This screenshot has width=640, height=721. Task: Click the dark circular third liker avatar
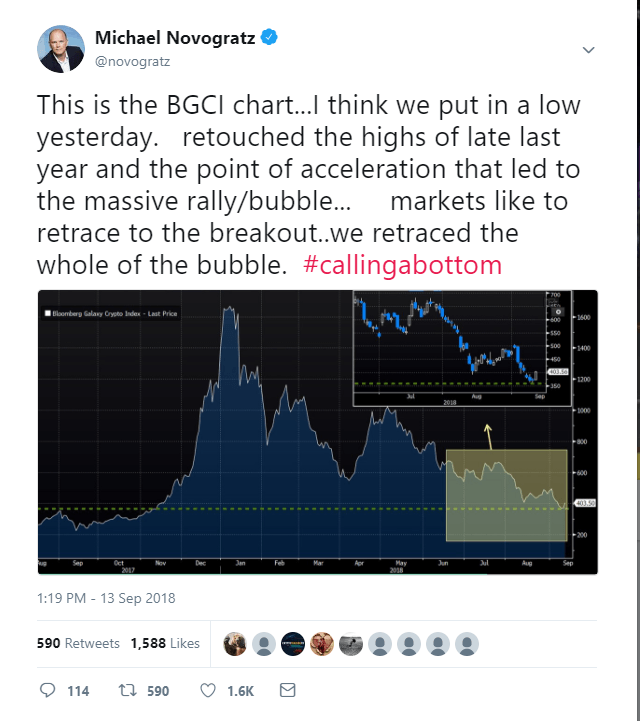click(292, 643)
